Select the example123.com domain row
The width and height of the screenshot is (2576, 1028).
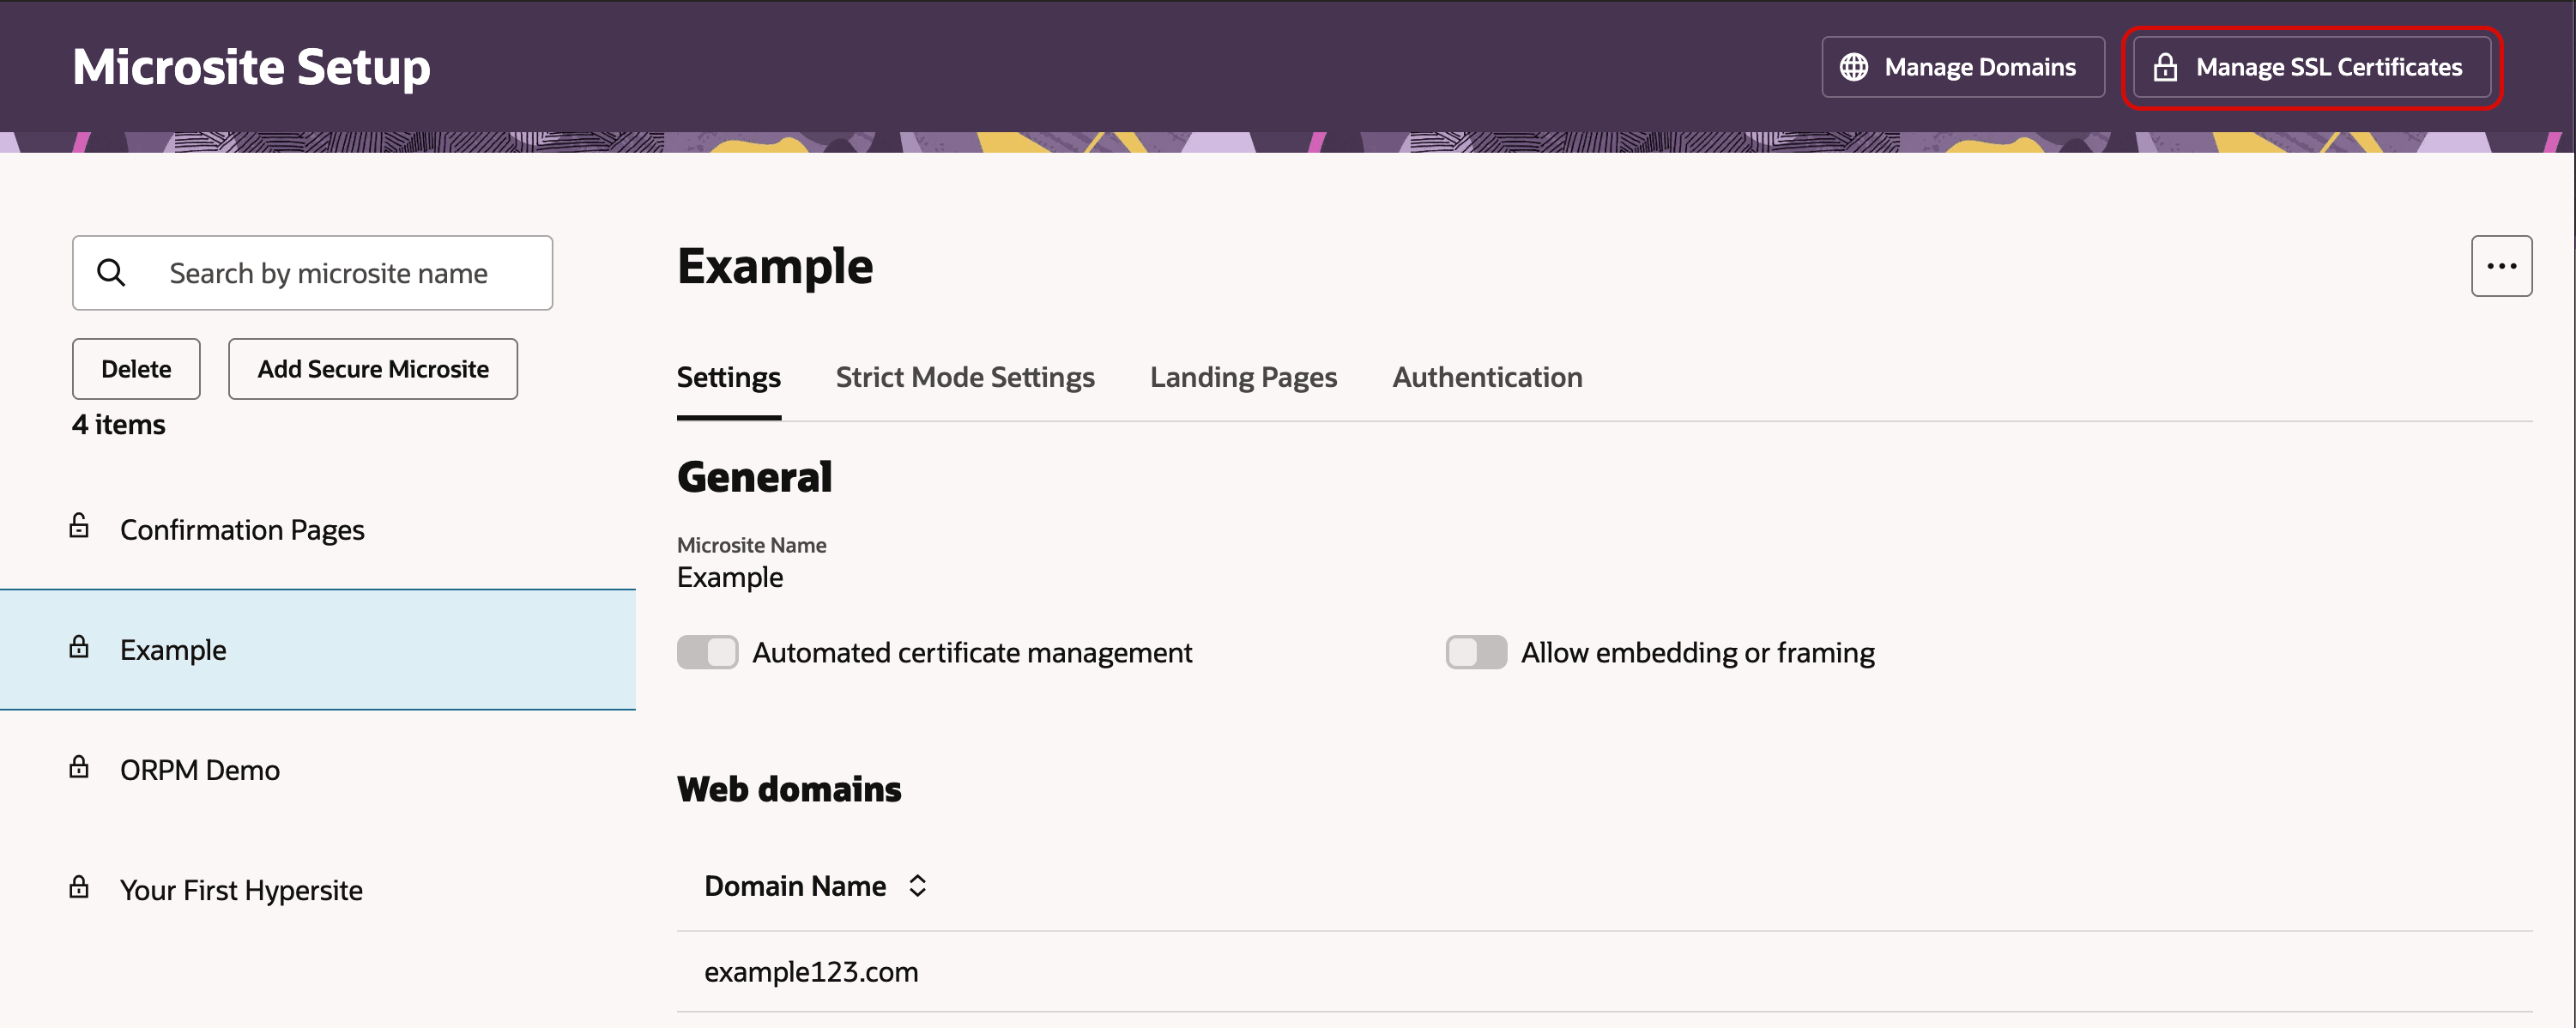pos(811,971)
